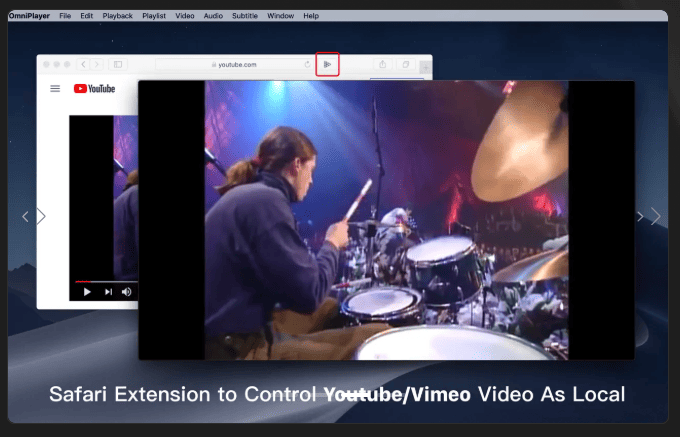Mute the YouTube player volume
Viewport: 680px width, 437px height.
(127, 292)
